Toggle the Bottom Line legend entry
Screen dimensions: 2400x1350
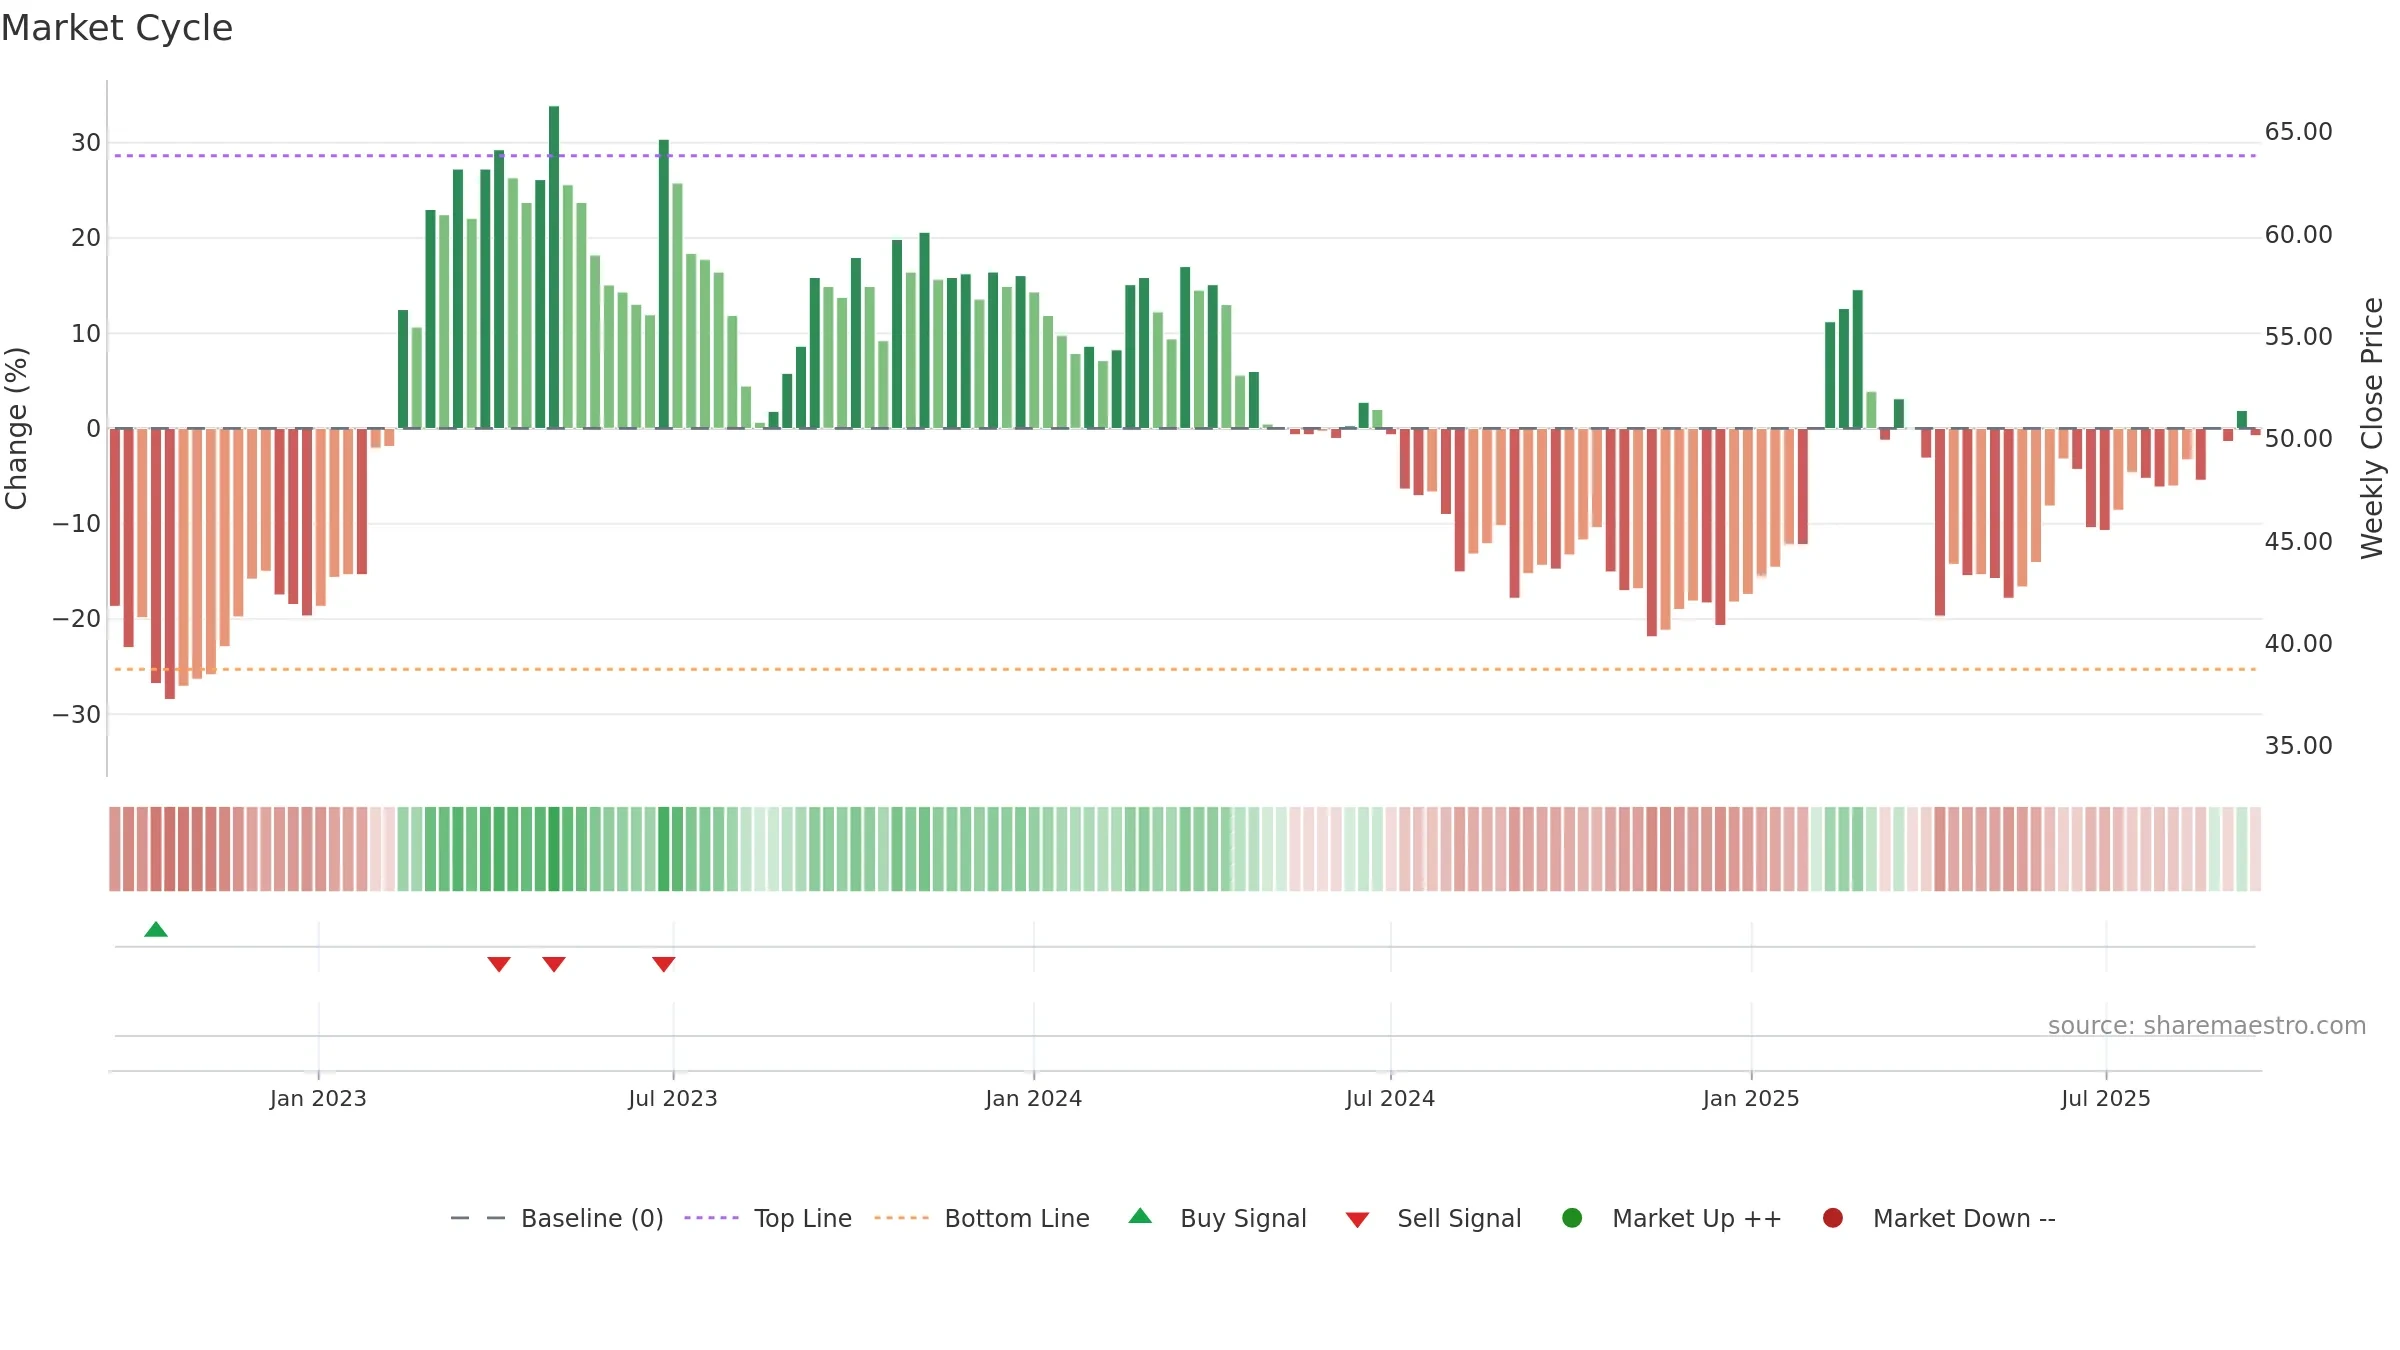click(982, 1218)
